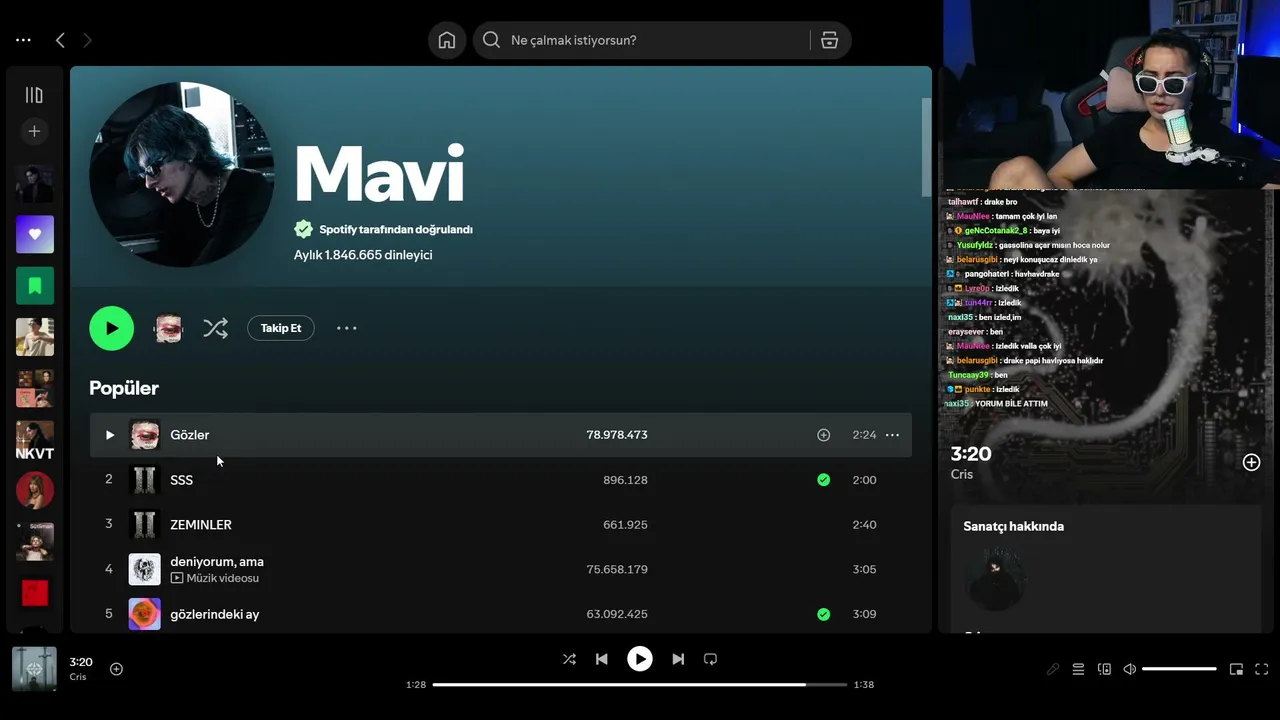Open the Home page

pos(447,40)
